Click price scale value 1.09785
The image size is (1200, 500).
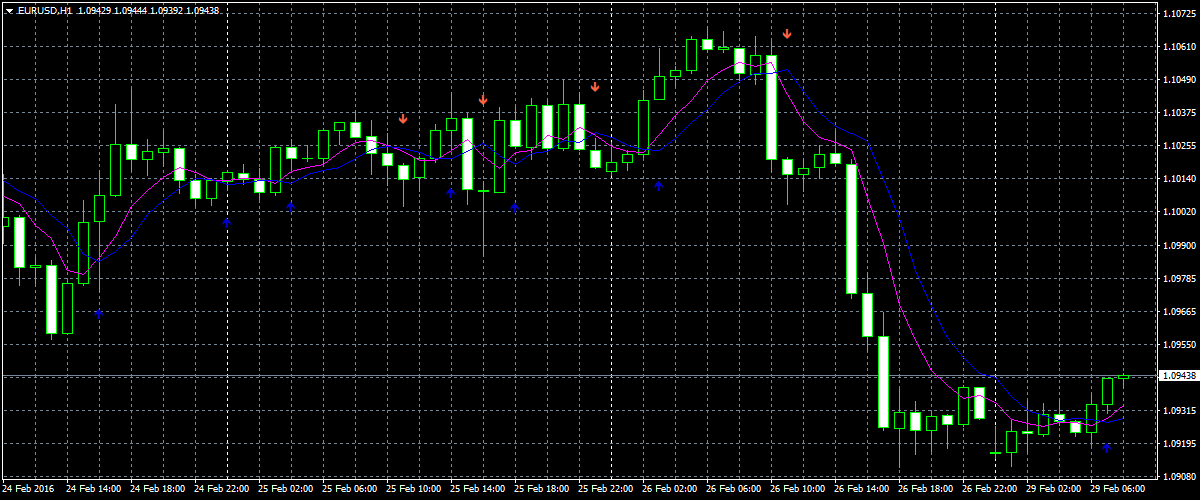1179,278
